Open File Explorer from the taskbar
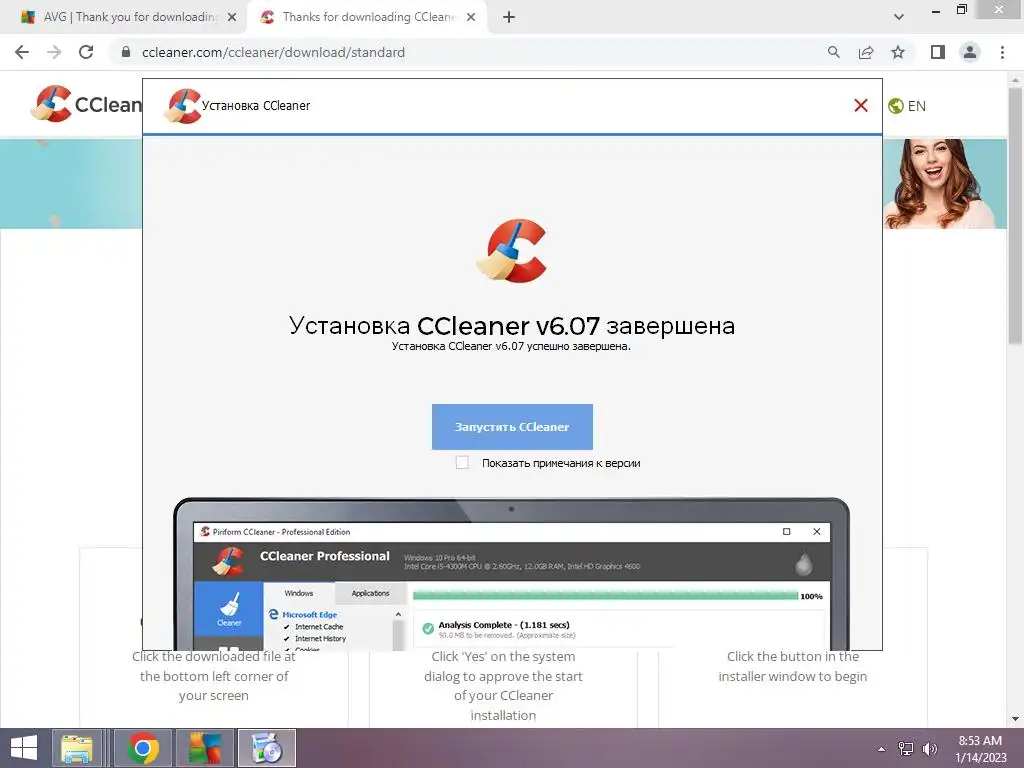The width and height of the screenshot is (1024, 768). pos(77,748)
